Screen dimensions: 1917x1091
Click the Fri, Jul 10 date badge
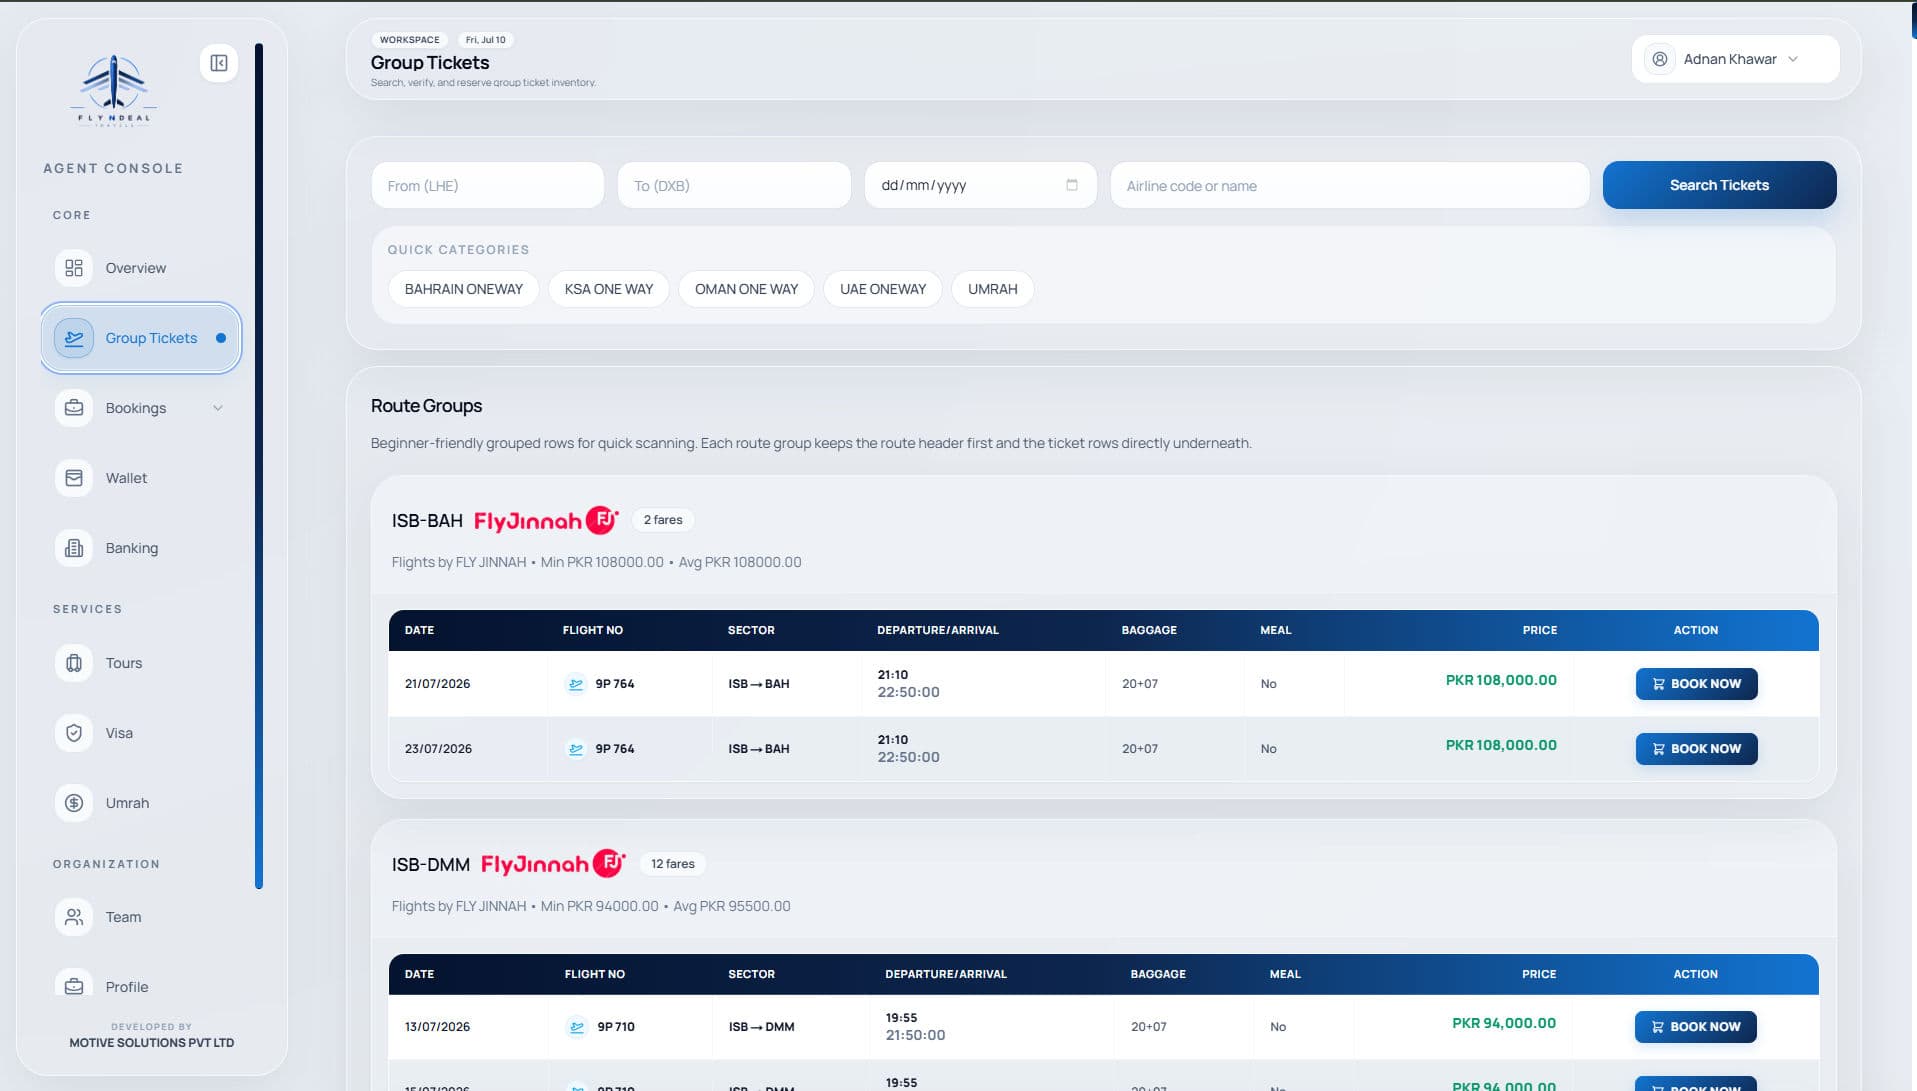click(x=486, y=40)
